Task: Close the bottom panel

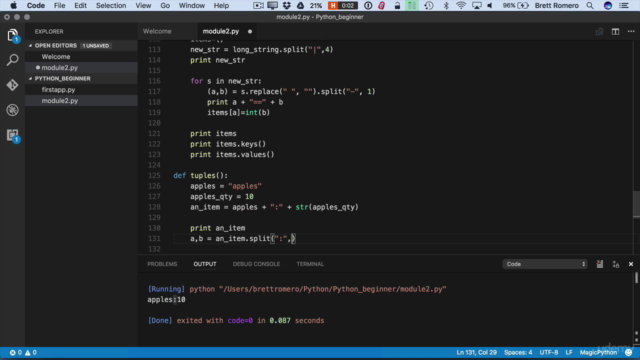Action: point(631,264)
